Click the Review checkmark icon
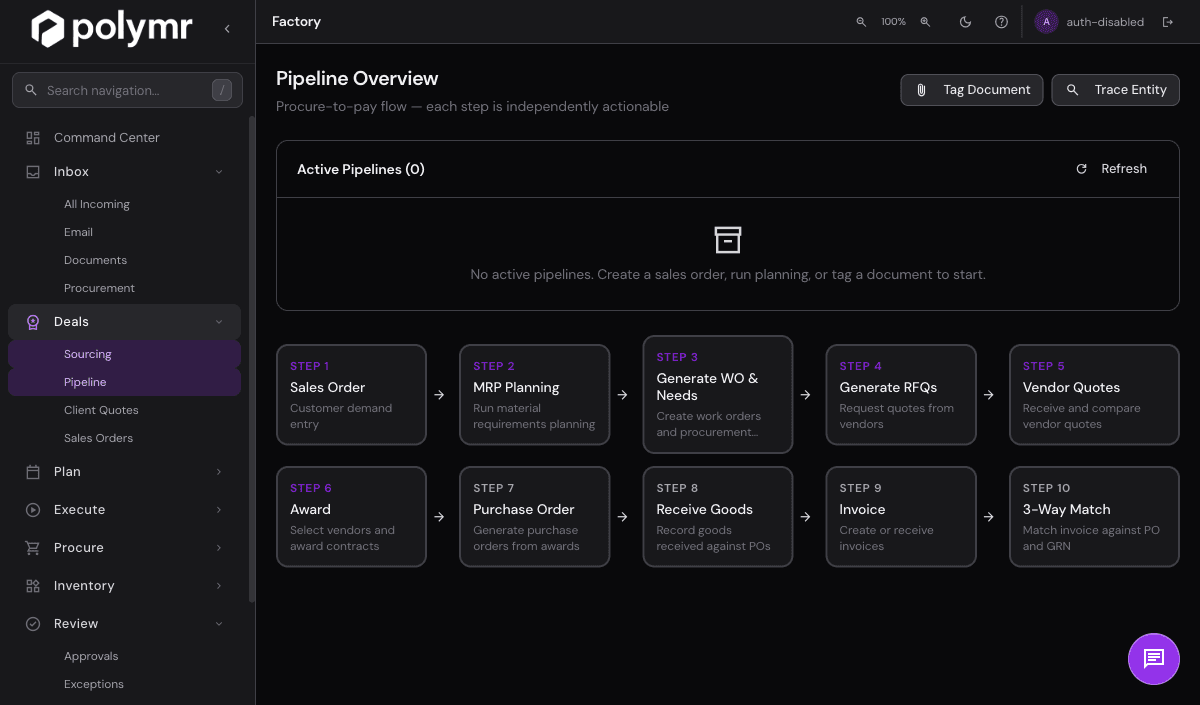This screenshot has height=705, width=1200. click(x=33, y=624)
